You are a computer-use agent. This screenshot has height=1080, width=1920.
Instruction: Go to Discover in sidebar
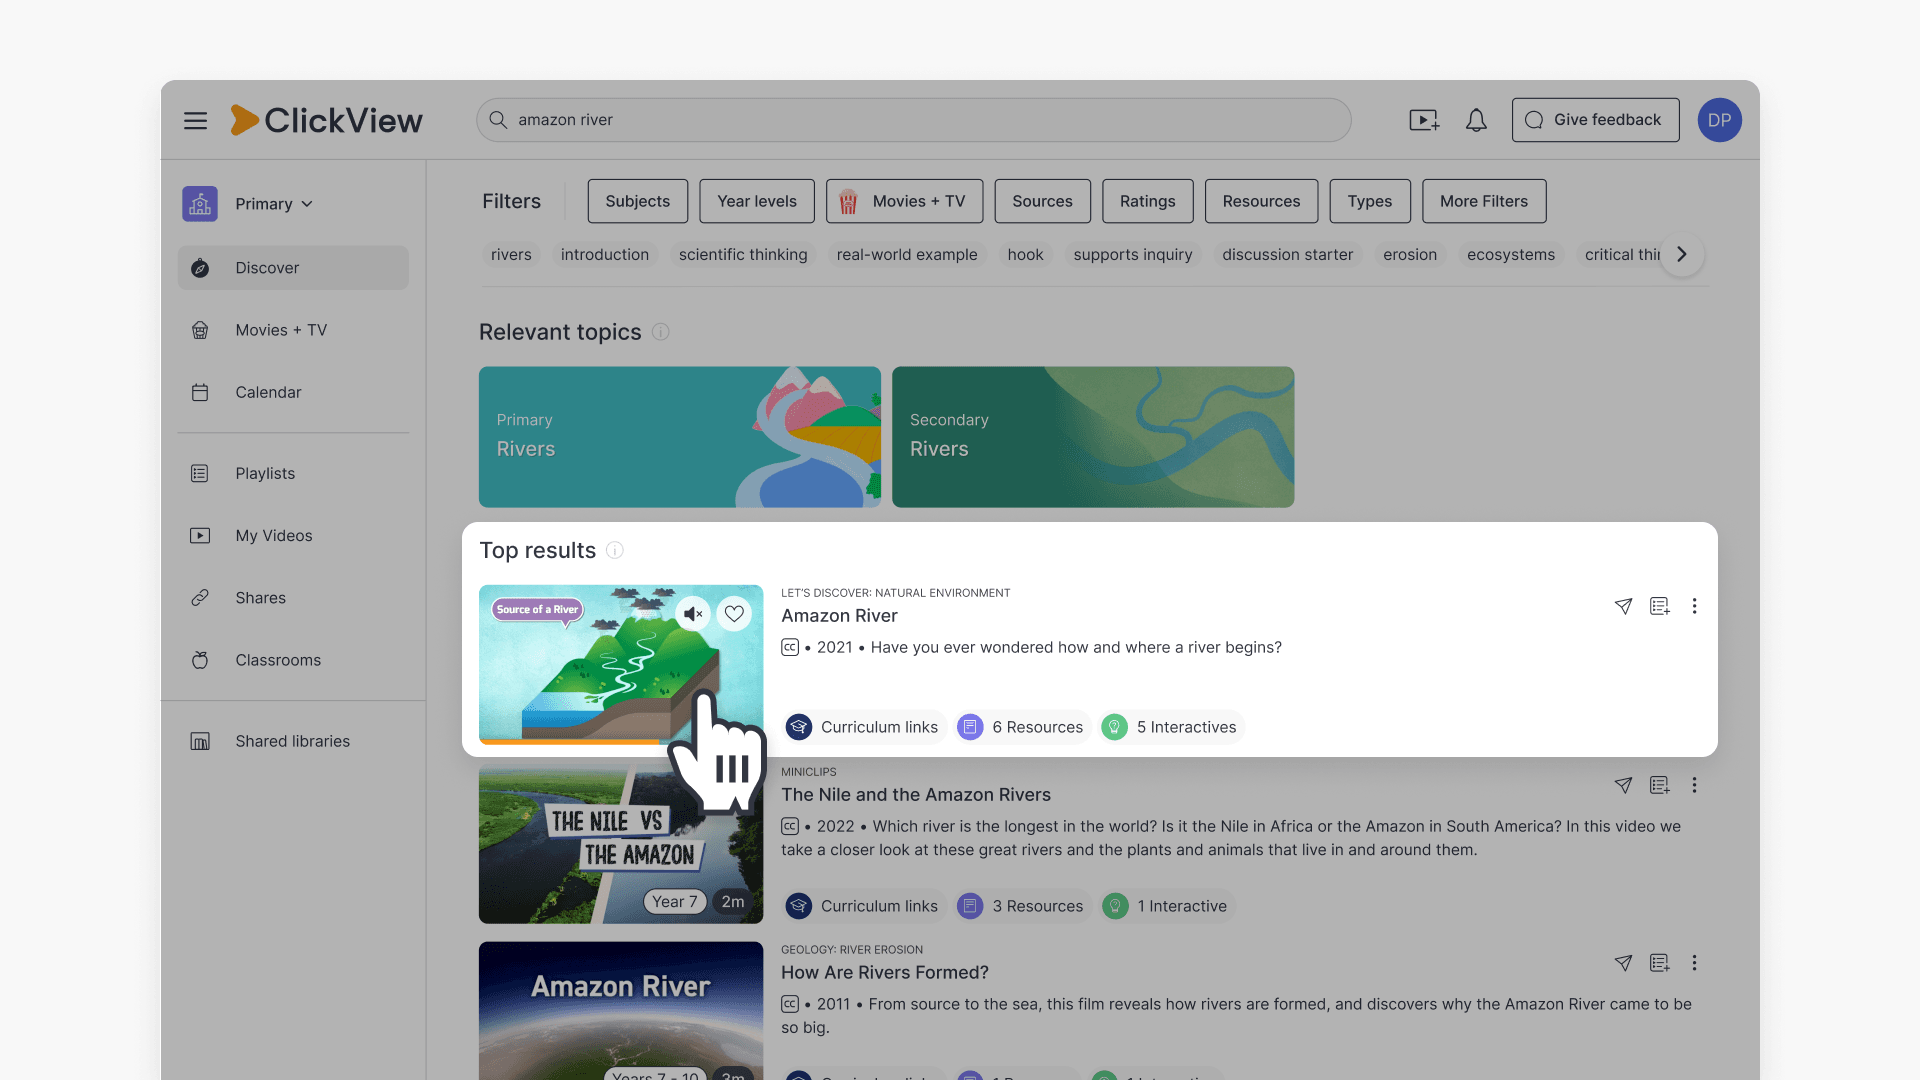click(x=293, y=268)
